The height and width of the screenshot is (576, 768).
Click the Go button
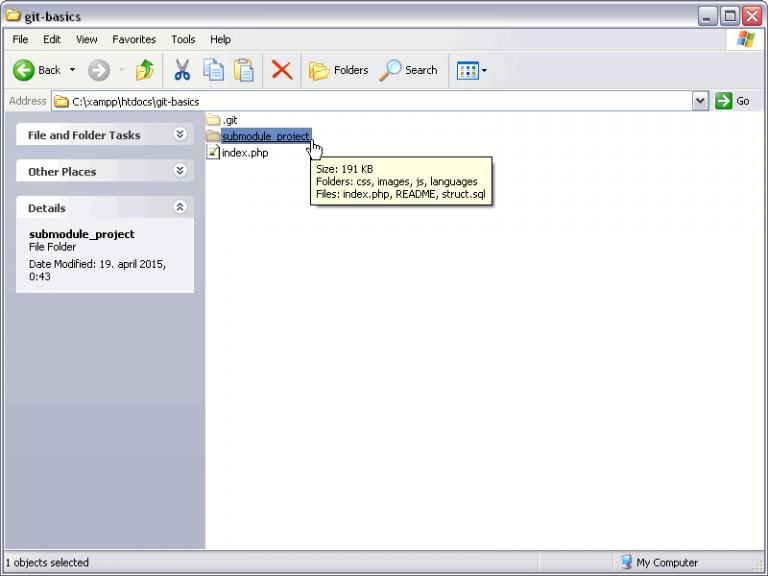point(733,101)
